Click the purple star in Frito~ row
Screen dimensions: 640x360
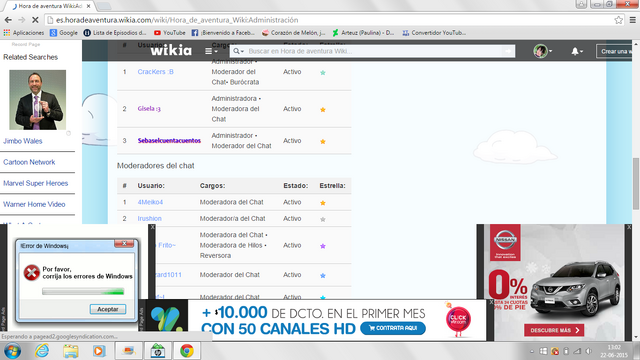coord(323,246)
